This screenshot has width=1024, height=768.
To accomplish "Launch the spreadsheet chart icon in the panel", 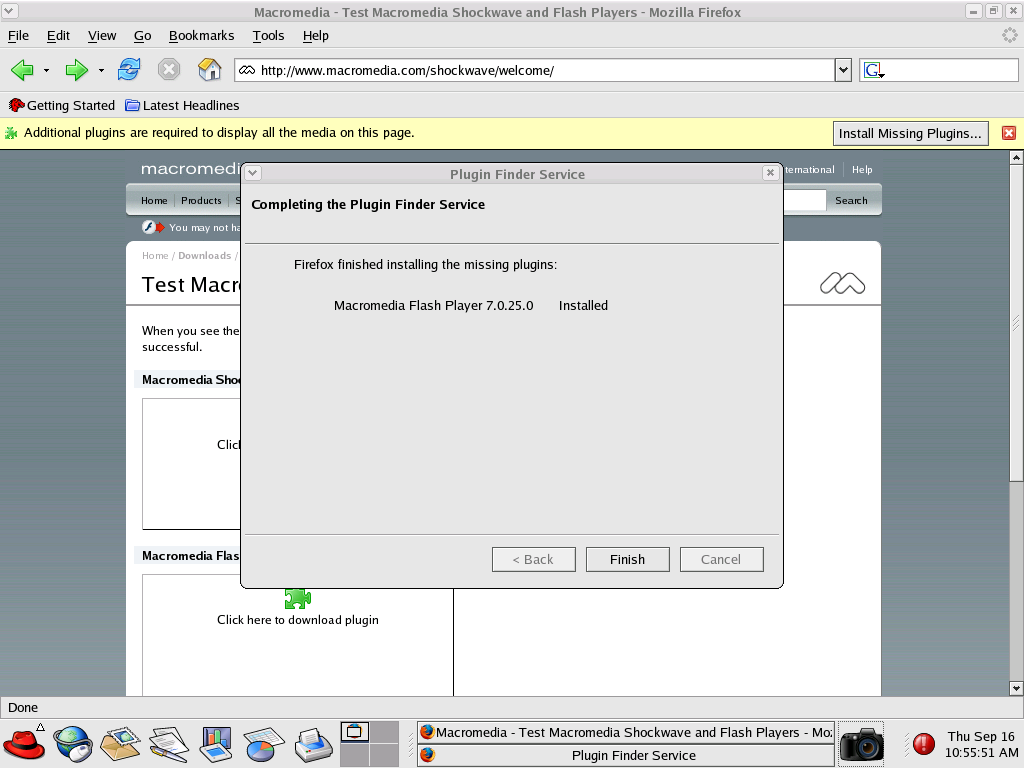I will 264,744.
